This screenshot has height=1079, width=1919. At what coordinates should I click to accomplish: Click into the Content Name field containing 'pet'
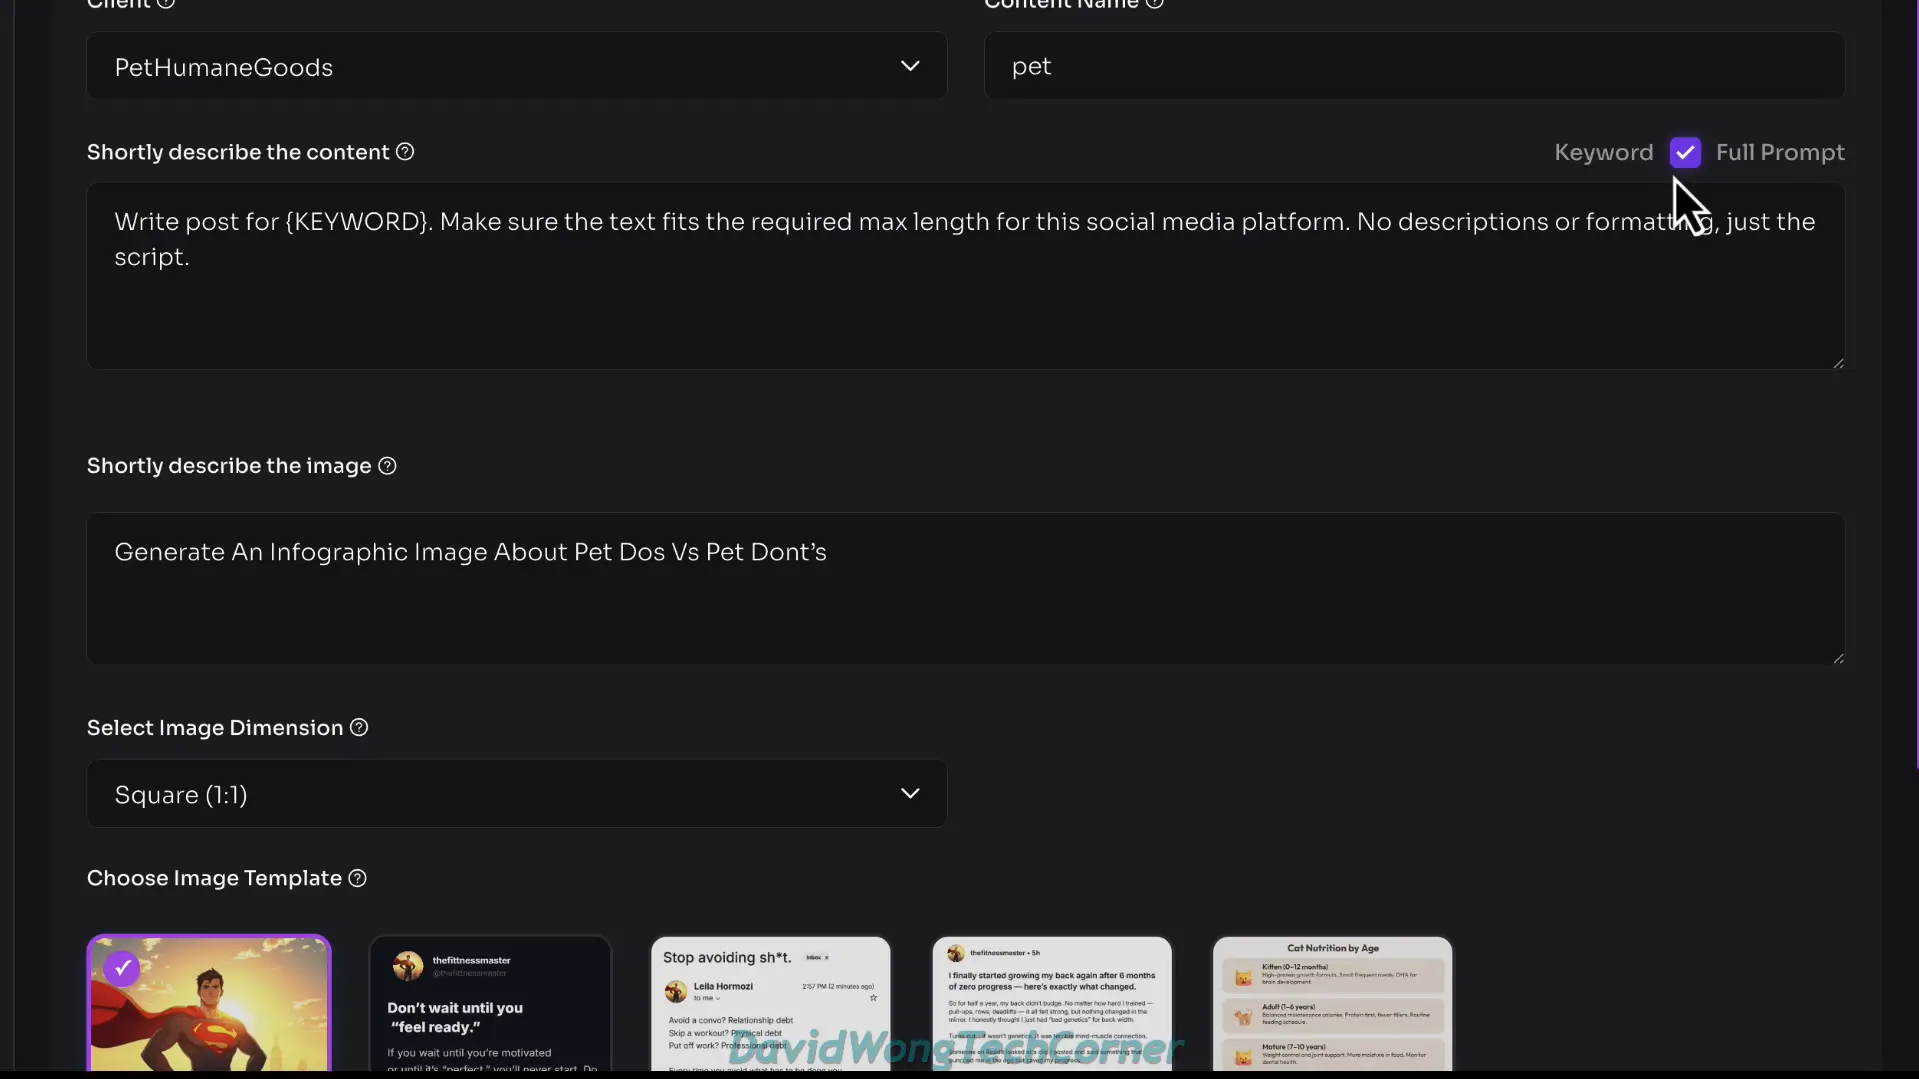tap(1414, 66)
